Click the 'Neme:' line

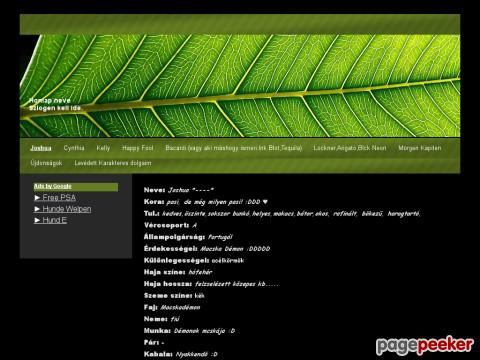pos(162,319)
